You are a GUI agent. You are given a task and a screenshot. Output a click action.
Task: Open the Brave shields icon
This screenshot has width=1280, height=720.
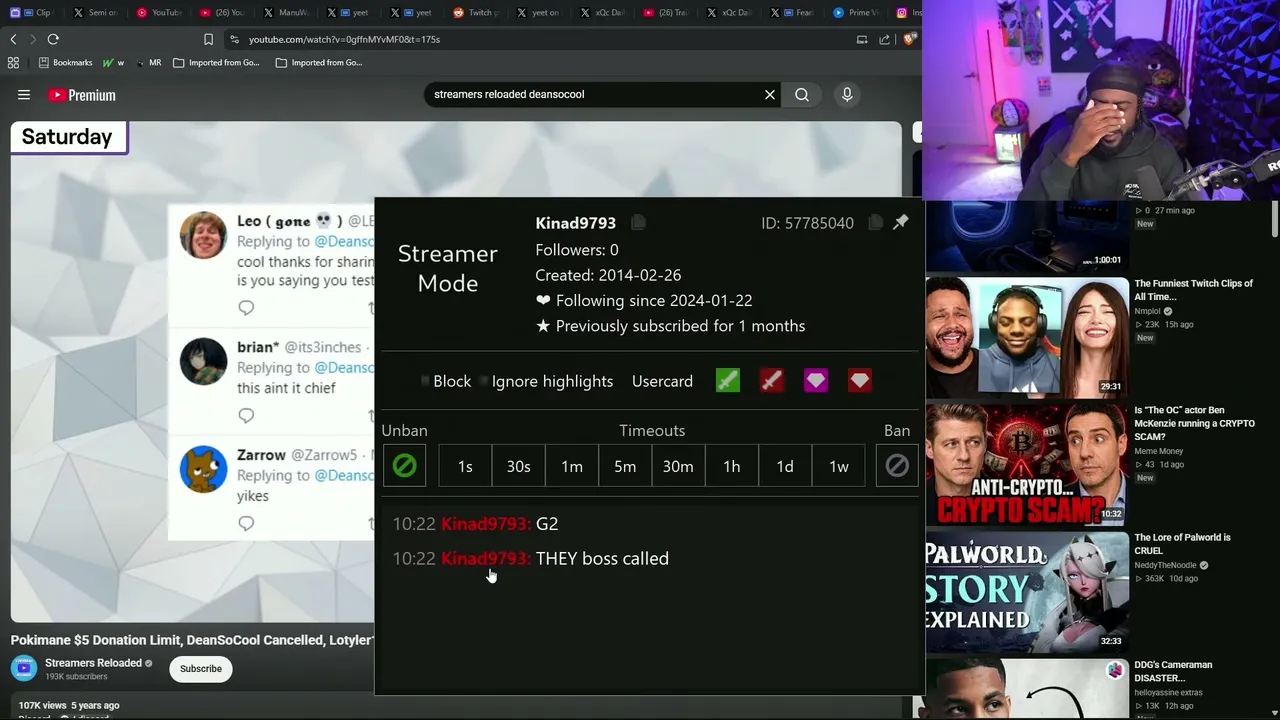(x=909, y=39)
